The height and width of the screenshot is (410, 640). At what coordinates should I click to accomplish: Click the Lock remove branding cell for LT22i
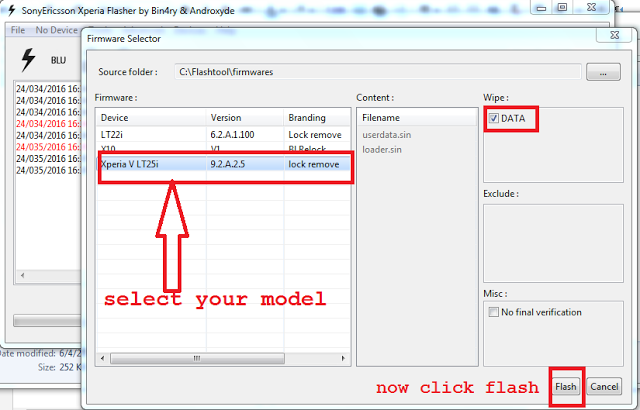click(x=315, y=135)
